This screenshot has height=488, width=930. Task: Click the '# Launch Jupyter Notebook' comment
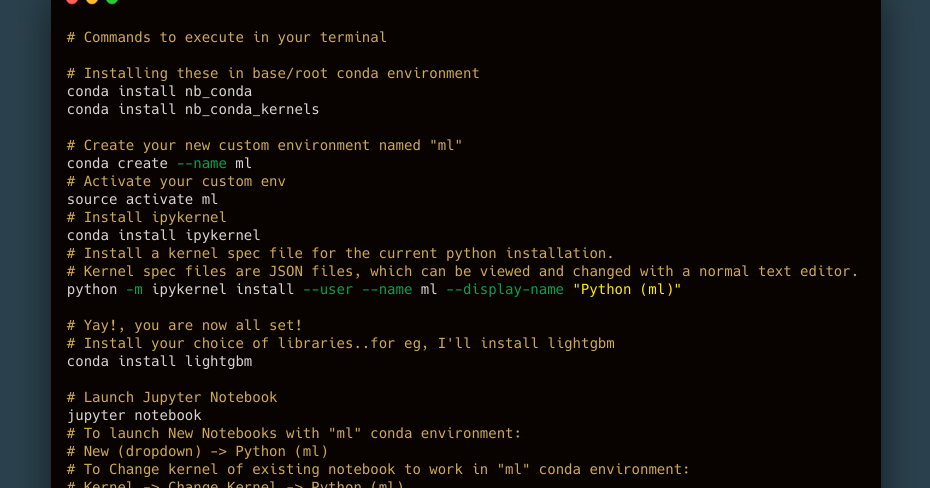pyautogui.click(x=172, y=397)
